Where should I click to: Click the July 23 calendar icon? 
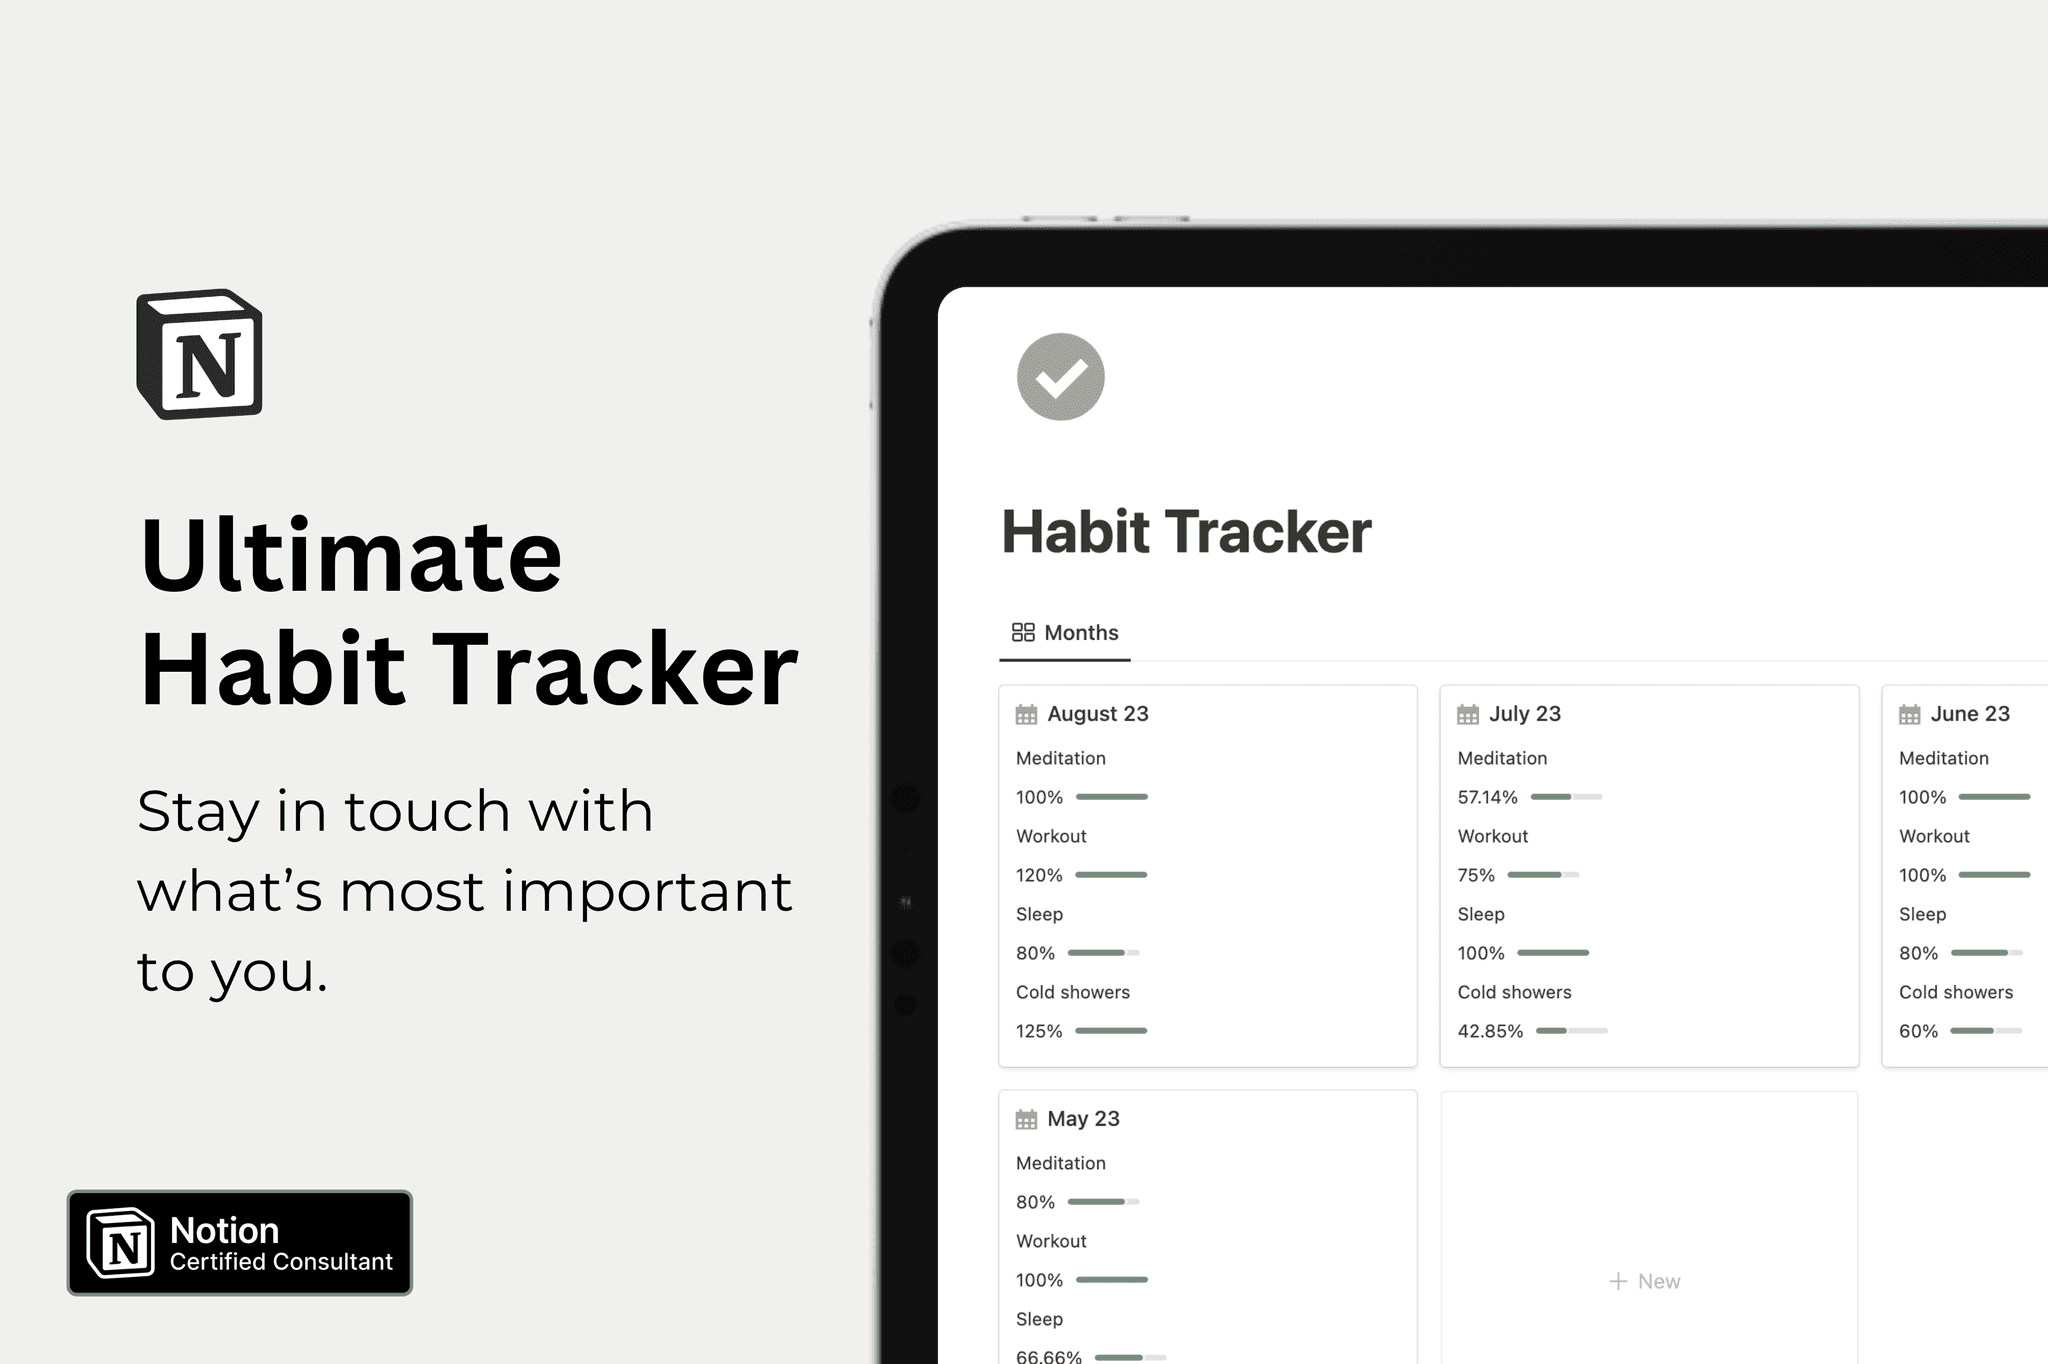click(x=1468, y=711)
